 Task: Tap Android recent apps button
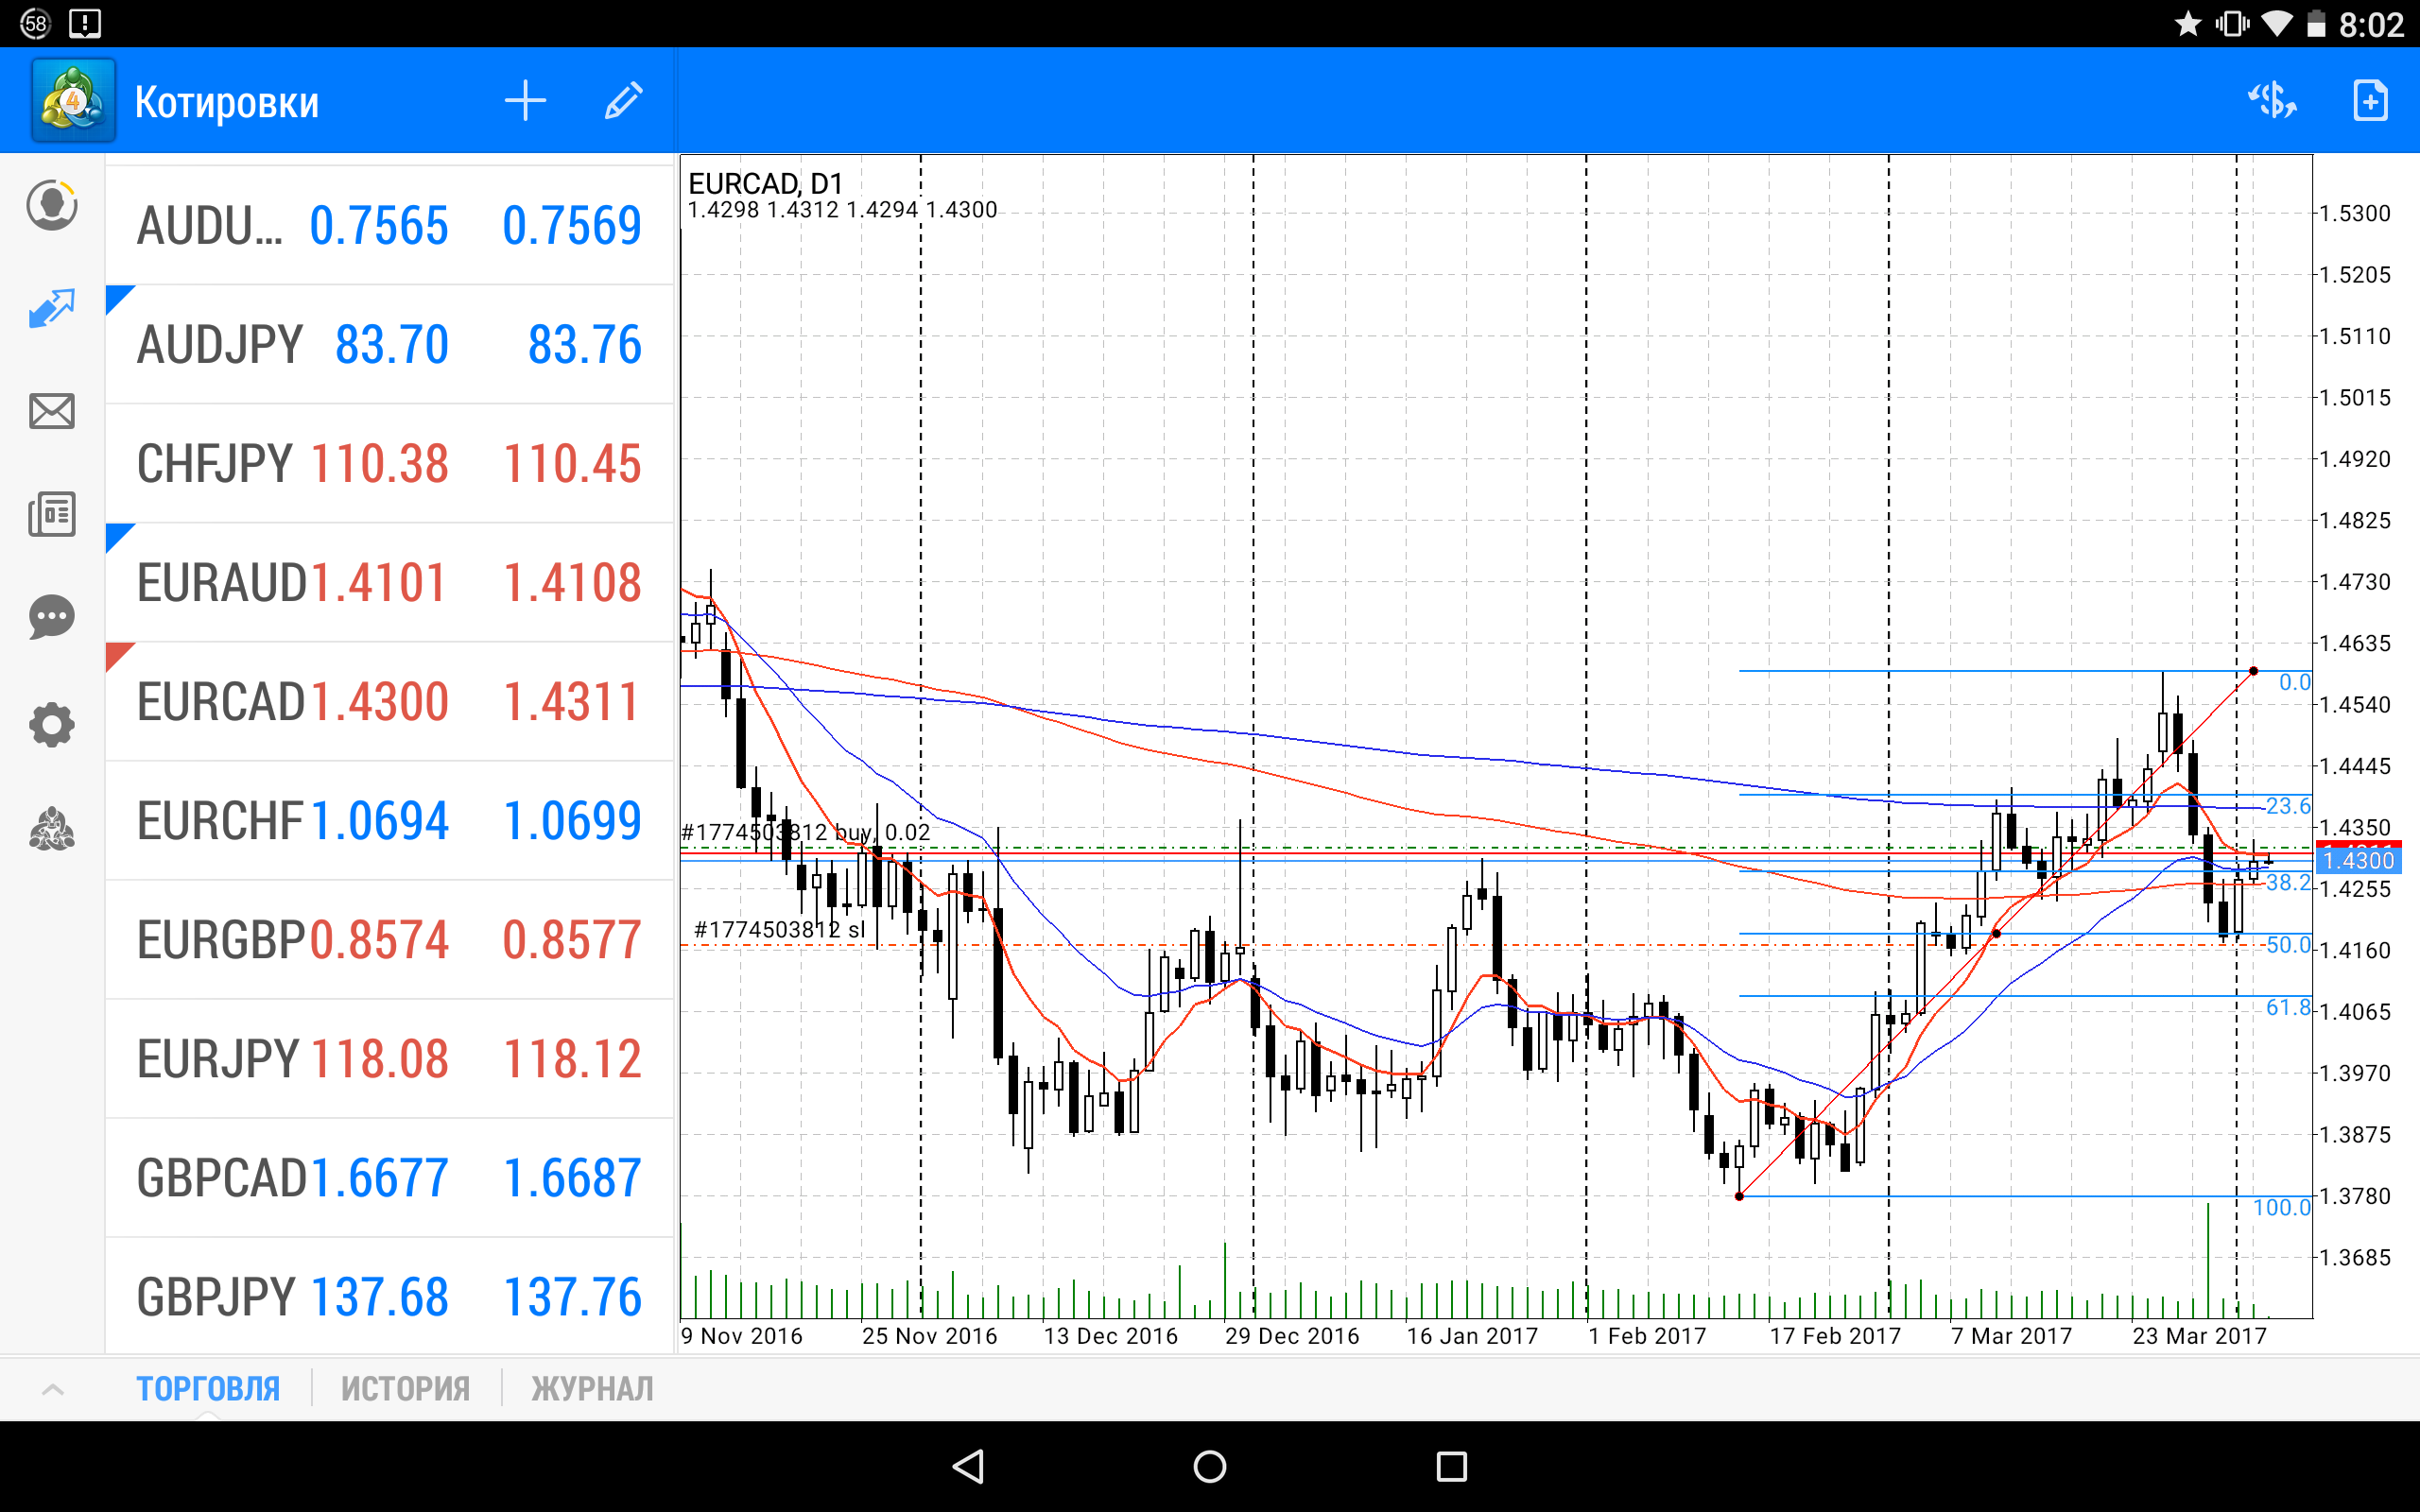(x=1452, y=1466)
